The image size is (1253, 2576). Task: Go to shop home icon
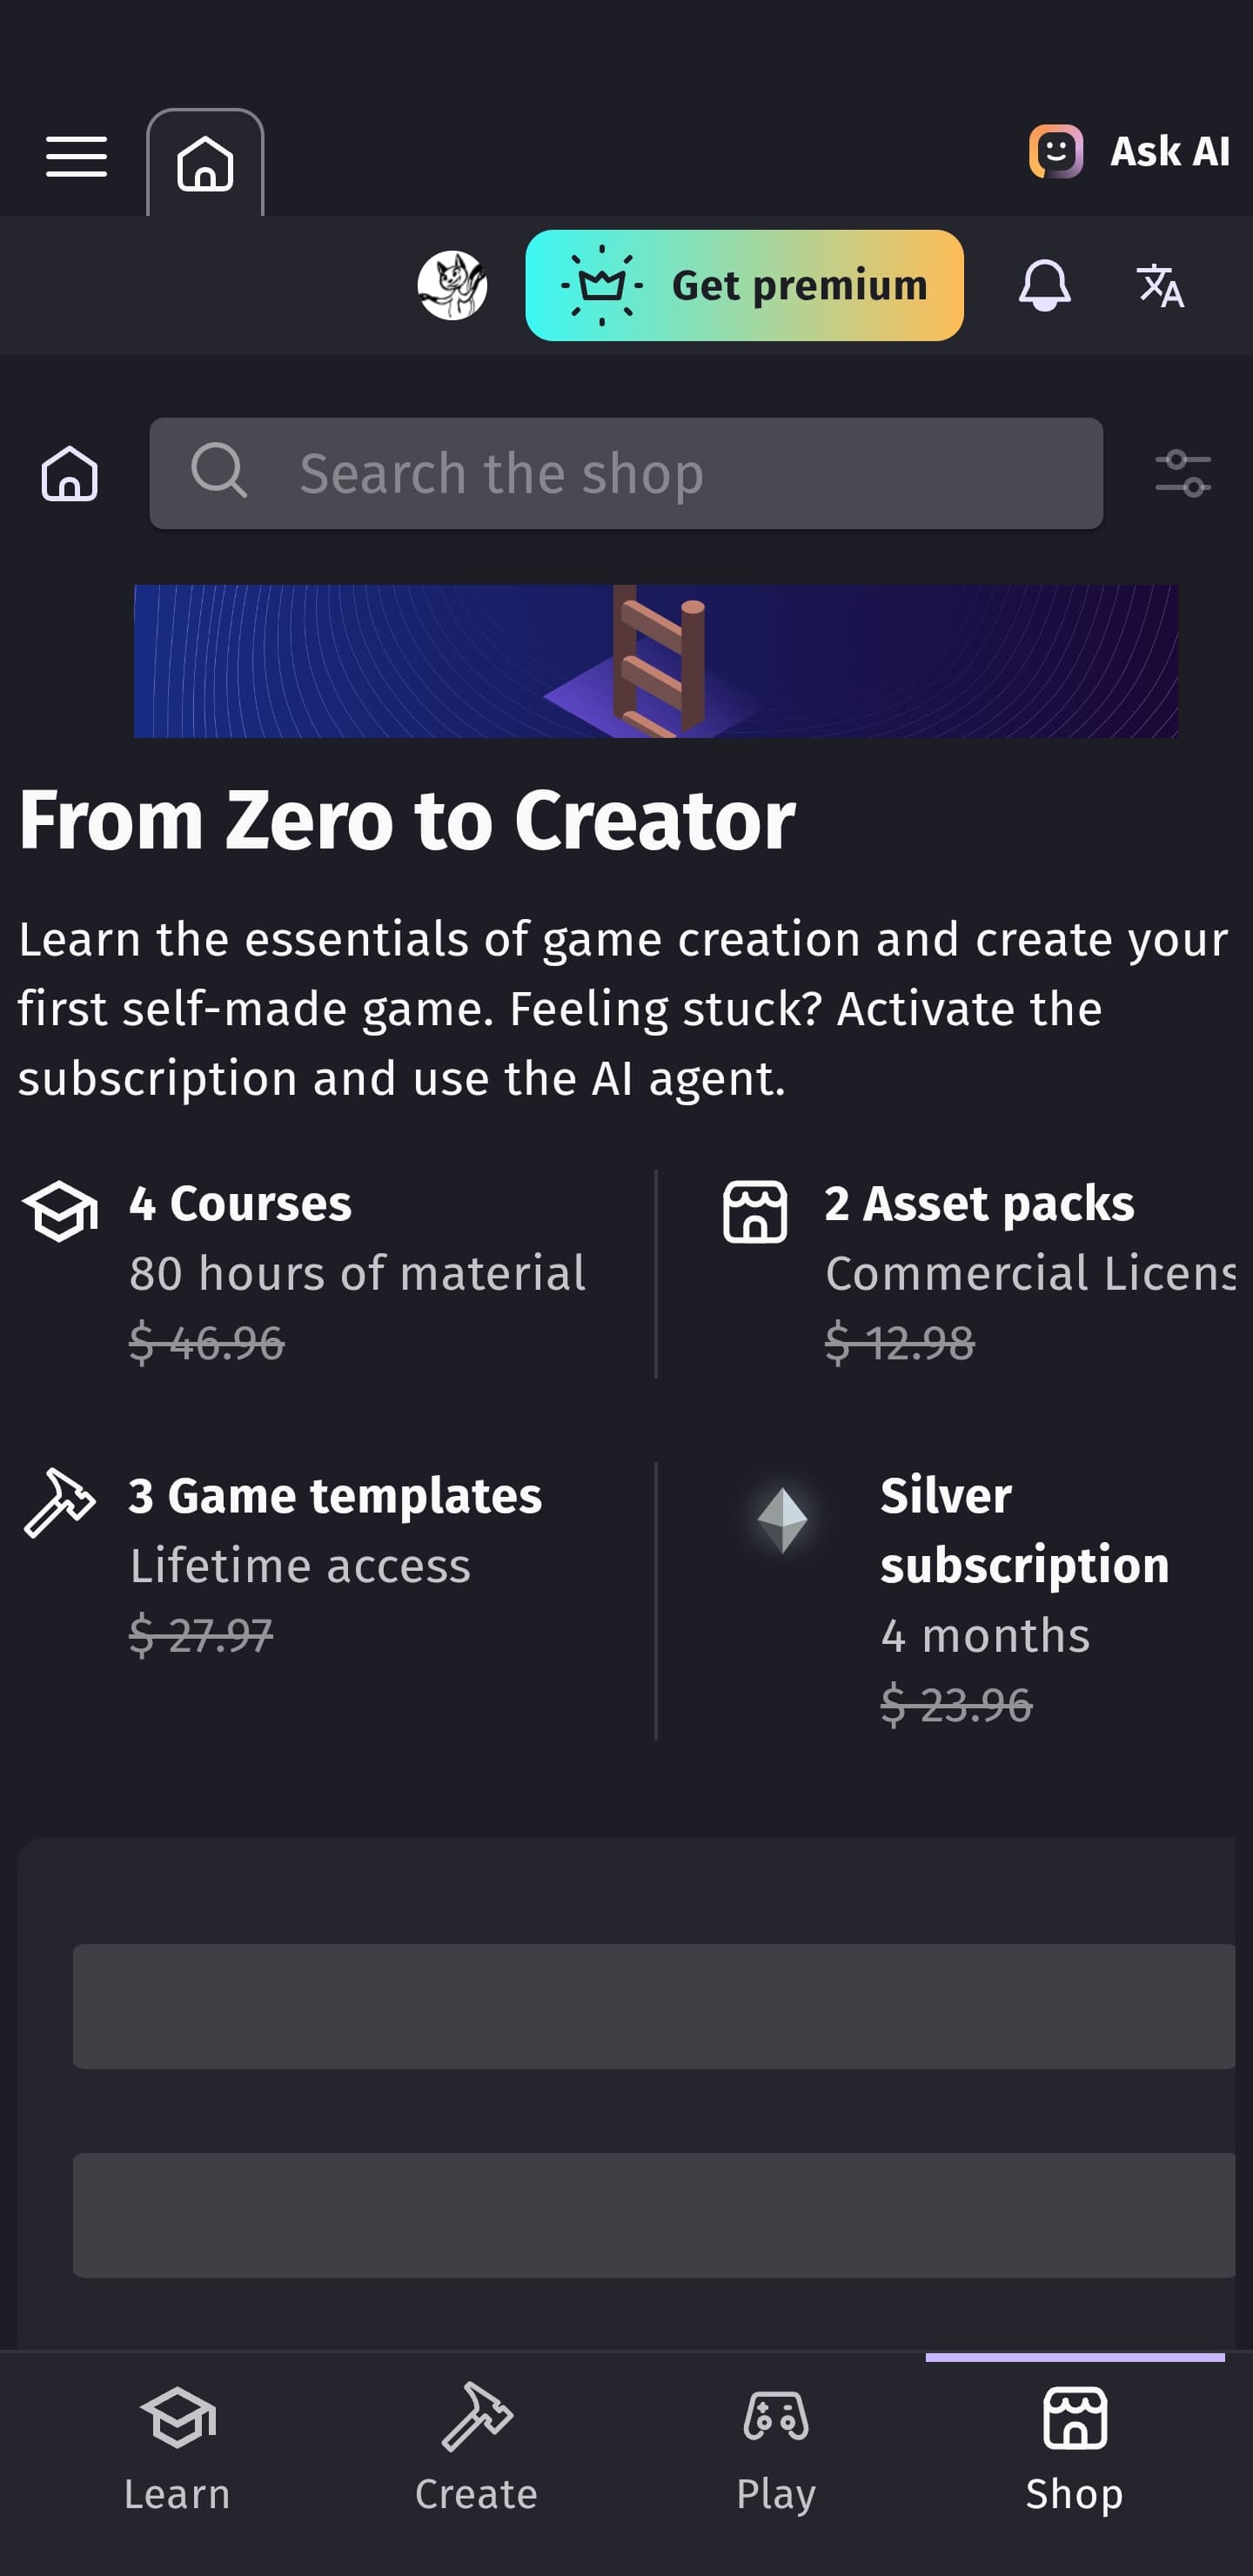pos(70,473)
